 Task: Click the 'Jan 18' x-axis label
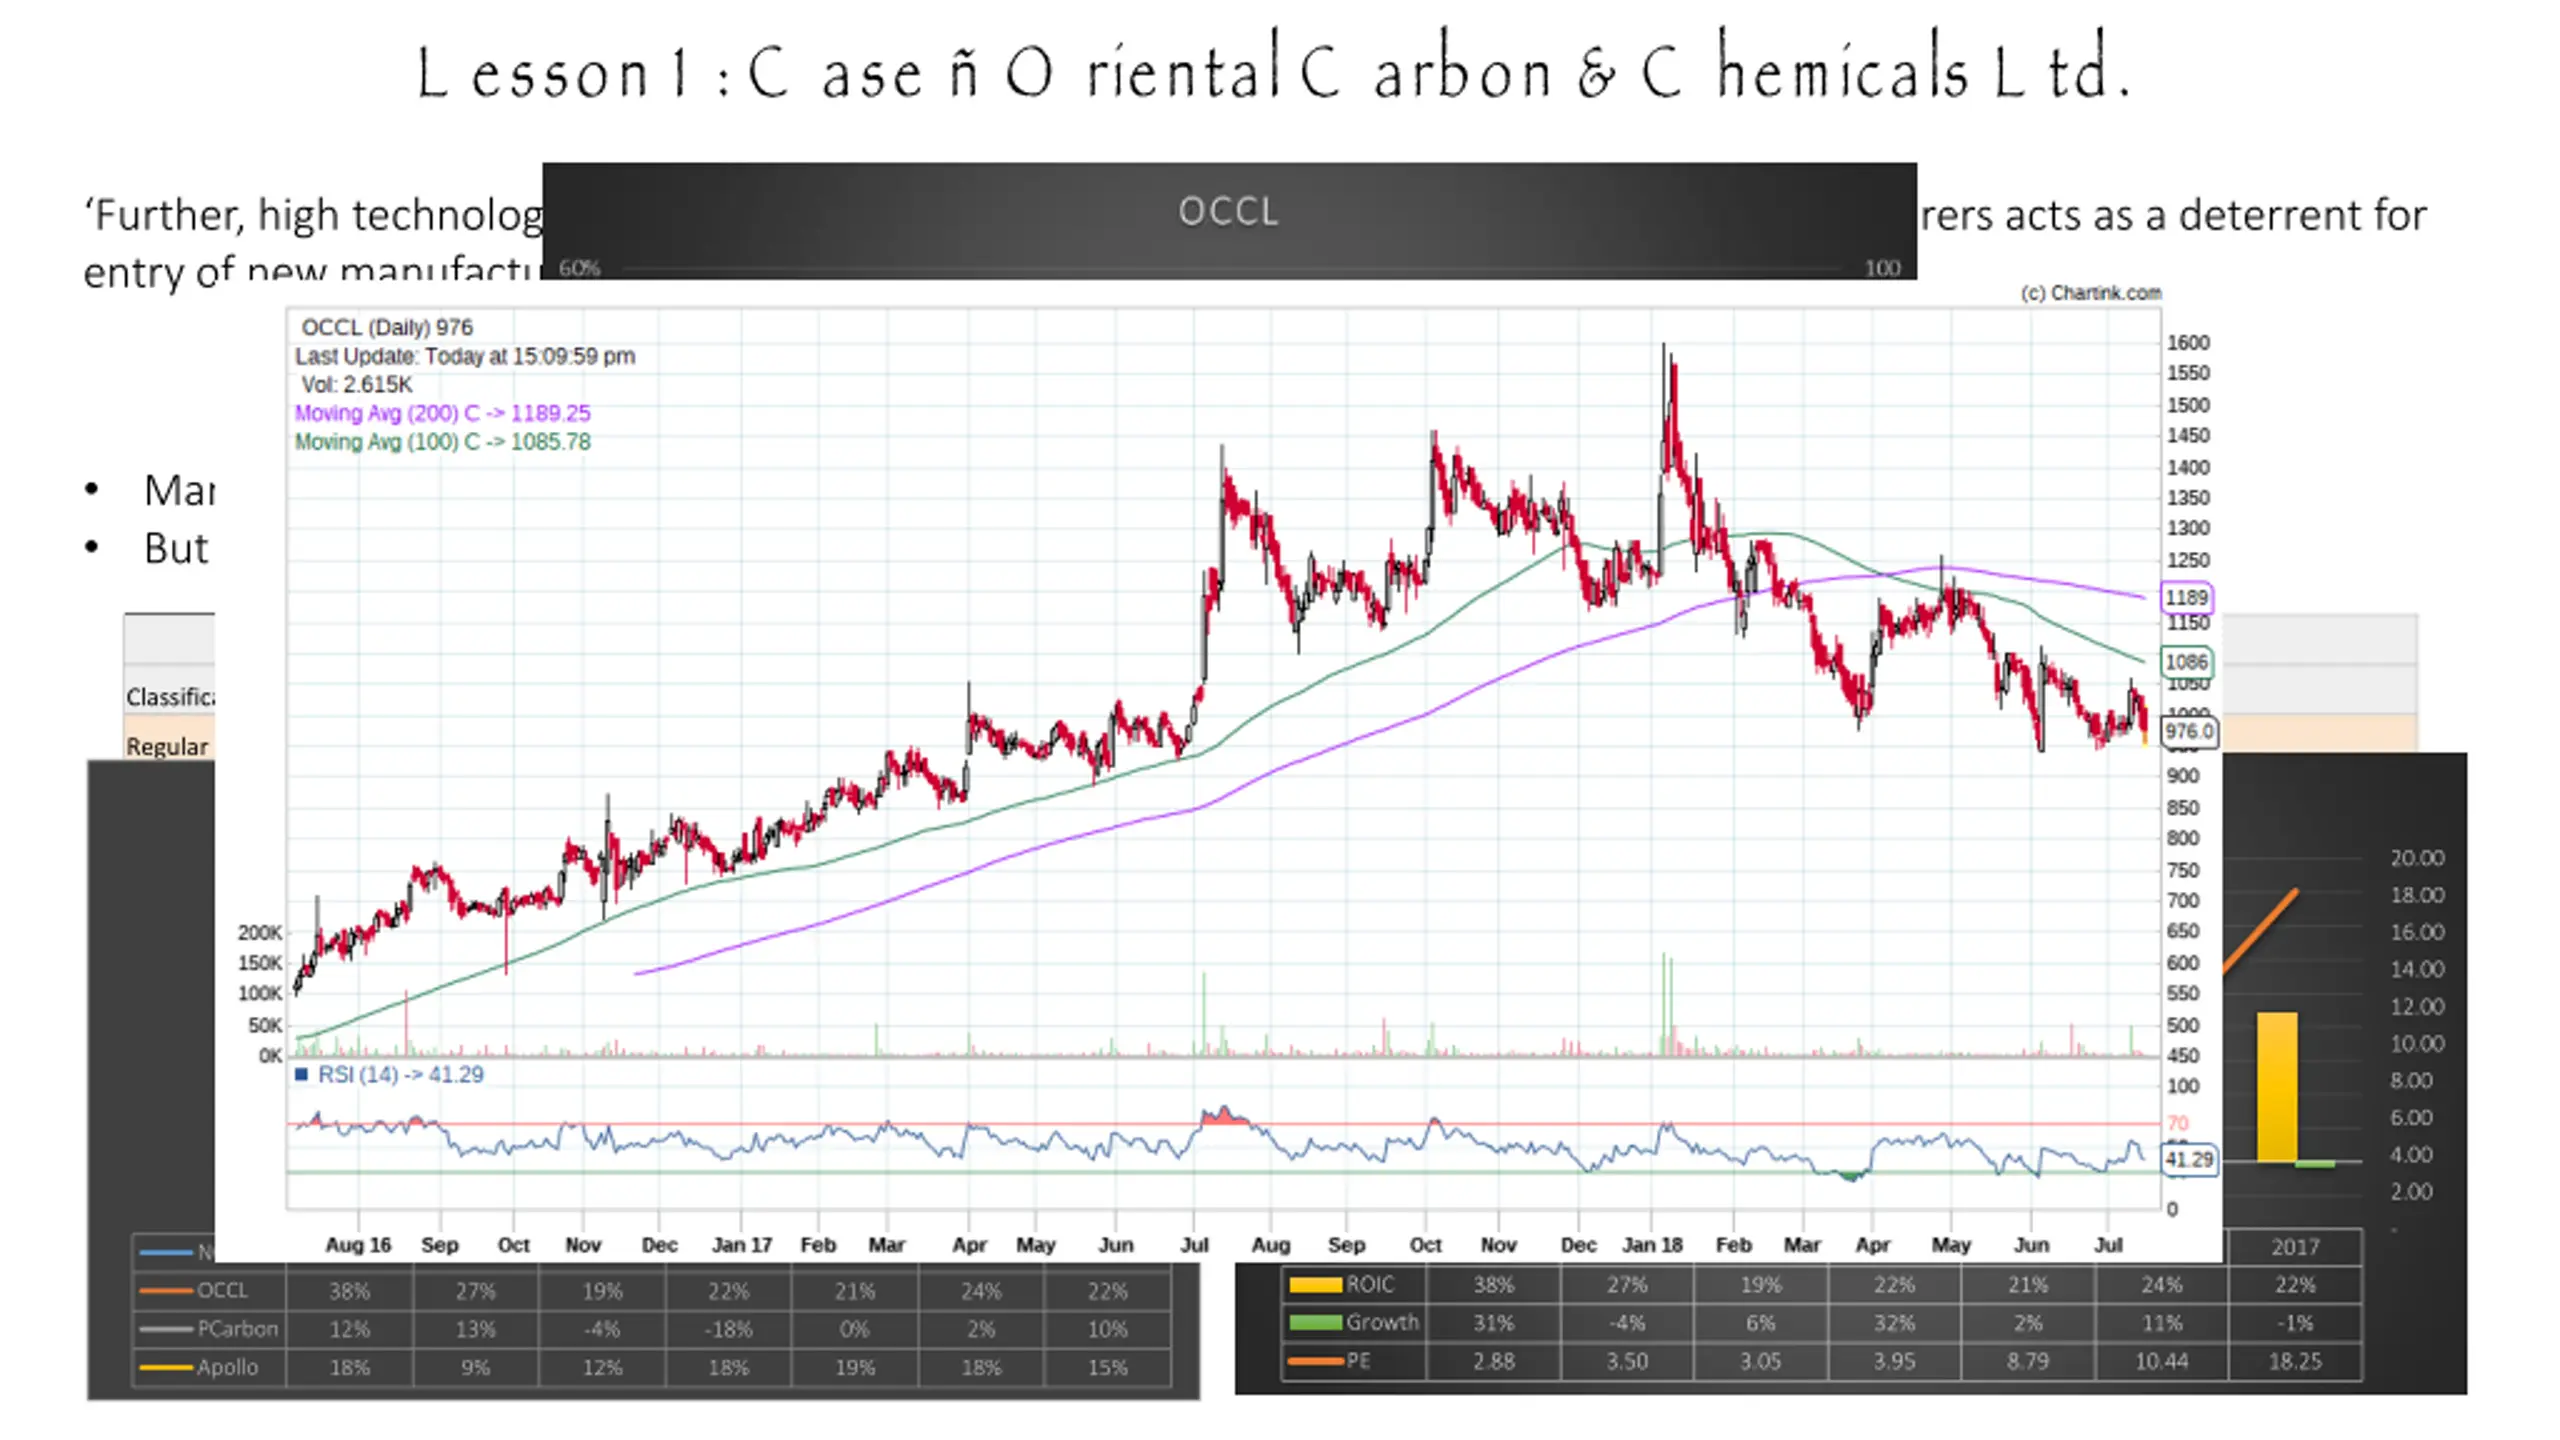[x=1652, y=1244]
